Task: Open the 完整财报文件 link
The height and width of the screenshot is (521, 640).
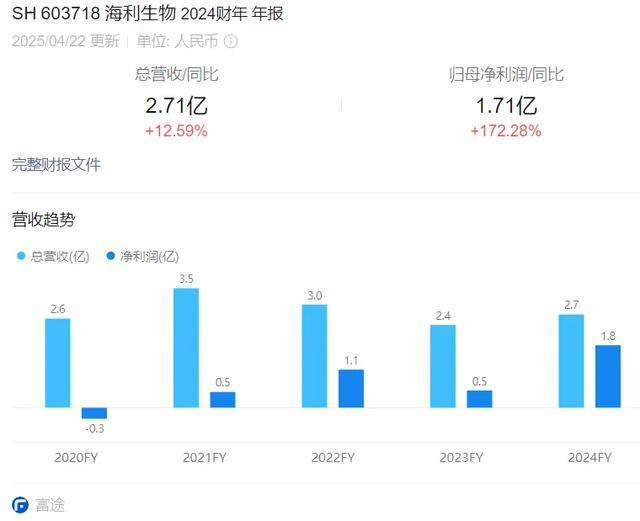Action: tap(56, 165)
